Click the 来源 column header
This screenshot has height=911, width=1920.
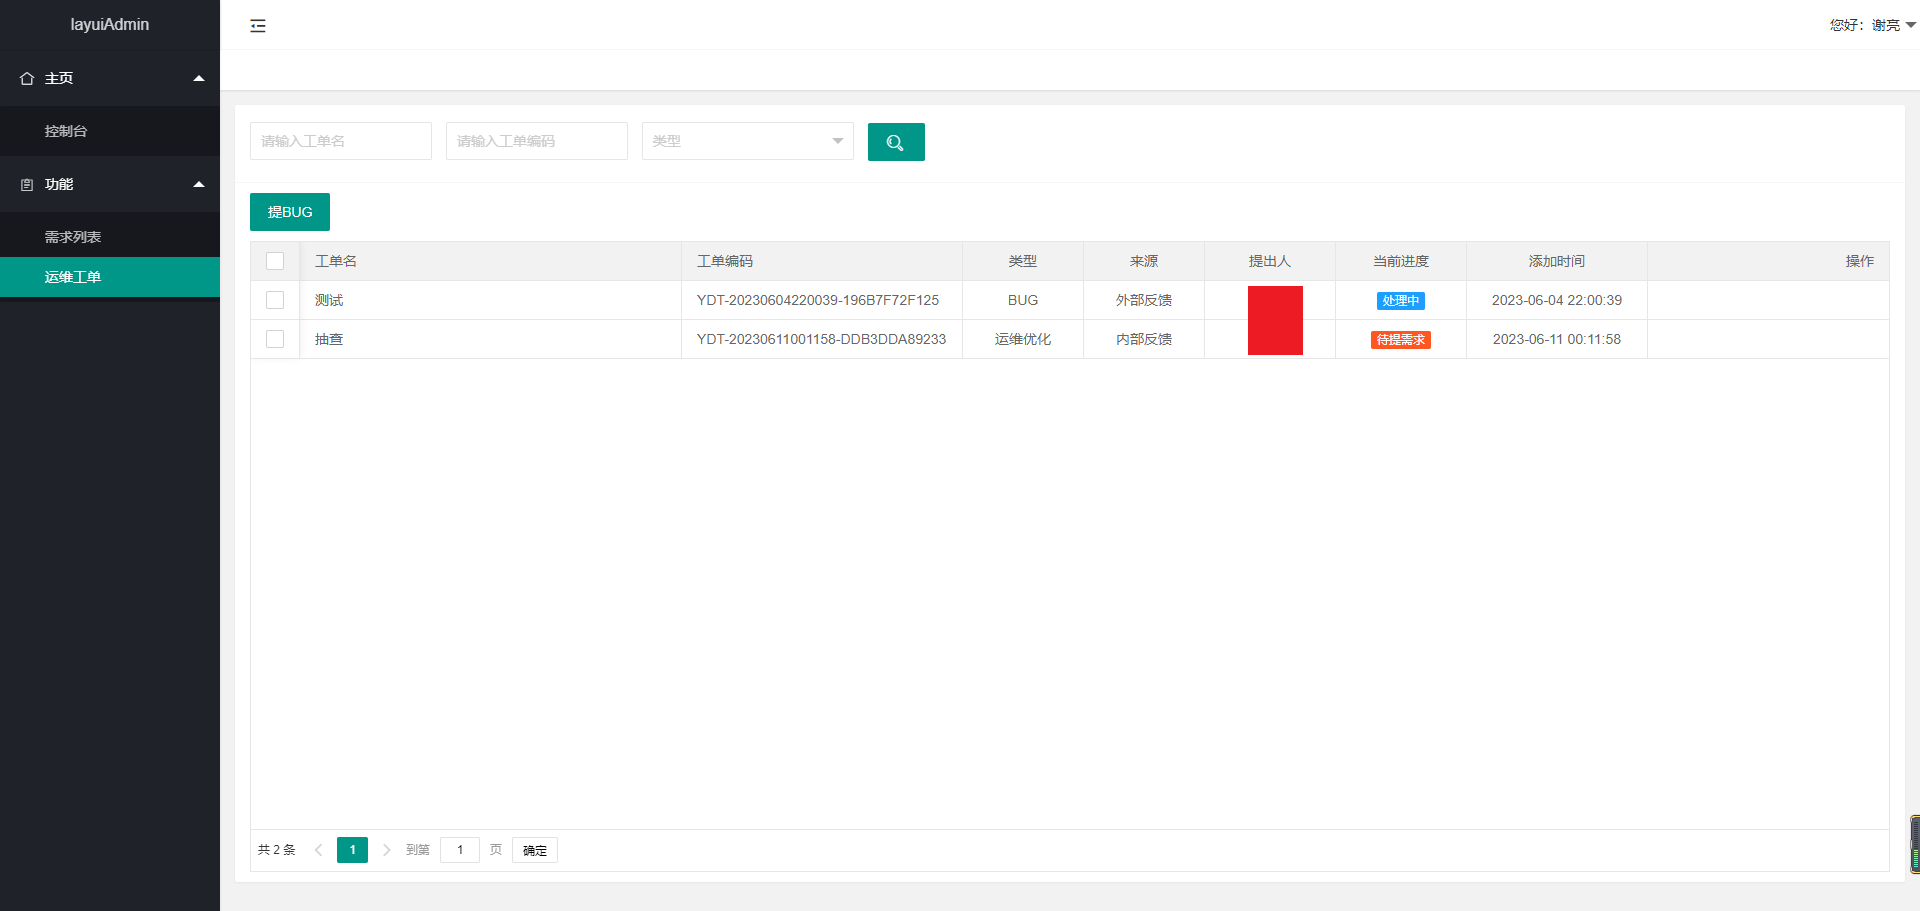1144,261
